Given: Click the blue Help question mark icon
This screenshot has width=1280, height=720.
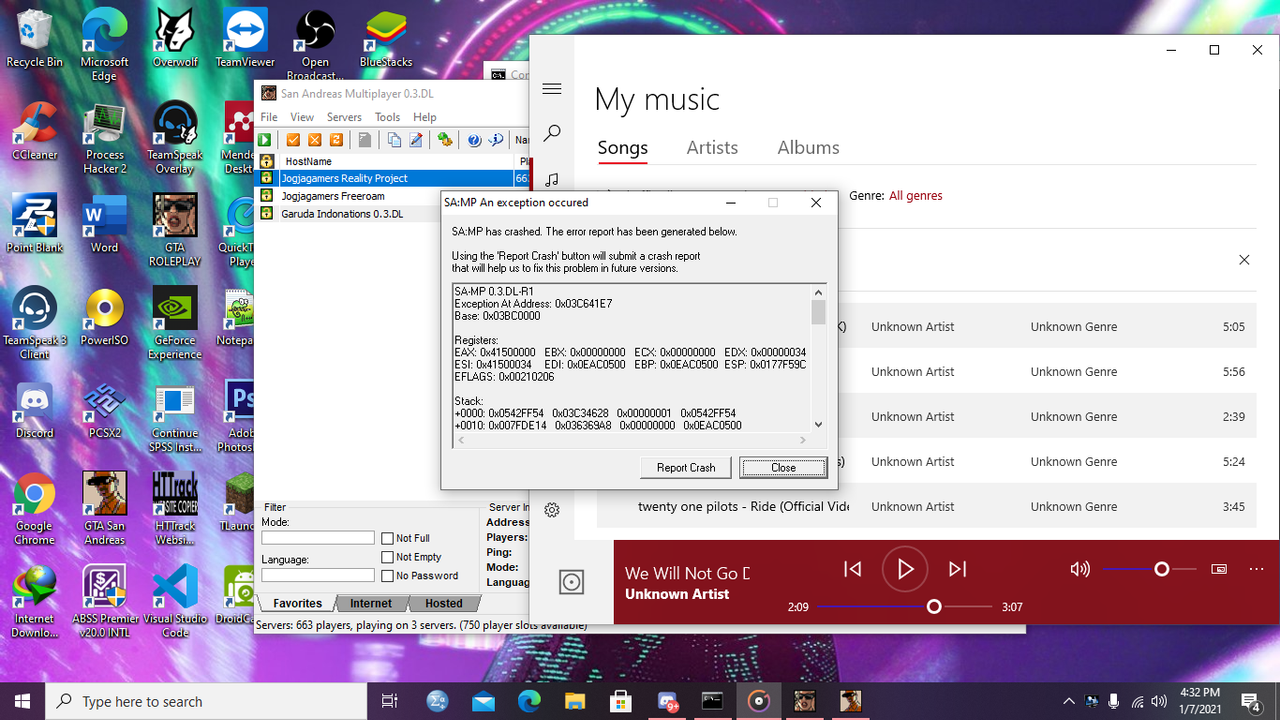Looking at the screenshot, I should (x=474, y=140).
